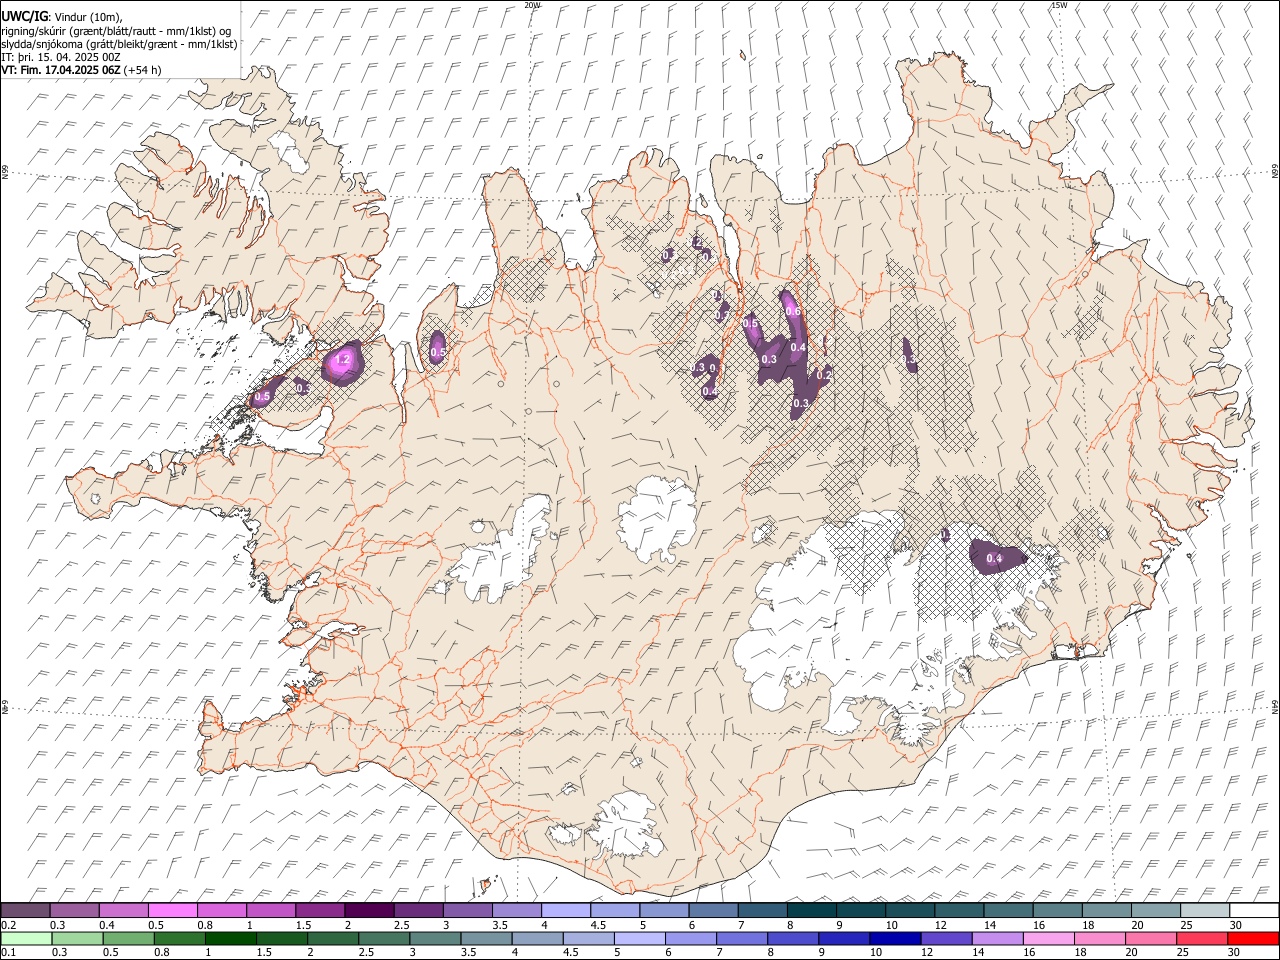Select the royal blue swatch at 8 in bottom legend row
Screen dimensions: 1280x960
pos(793,939)
